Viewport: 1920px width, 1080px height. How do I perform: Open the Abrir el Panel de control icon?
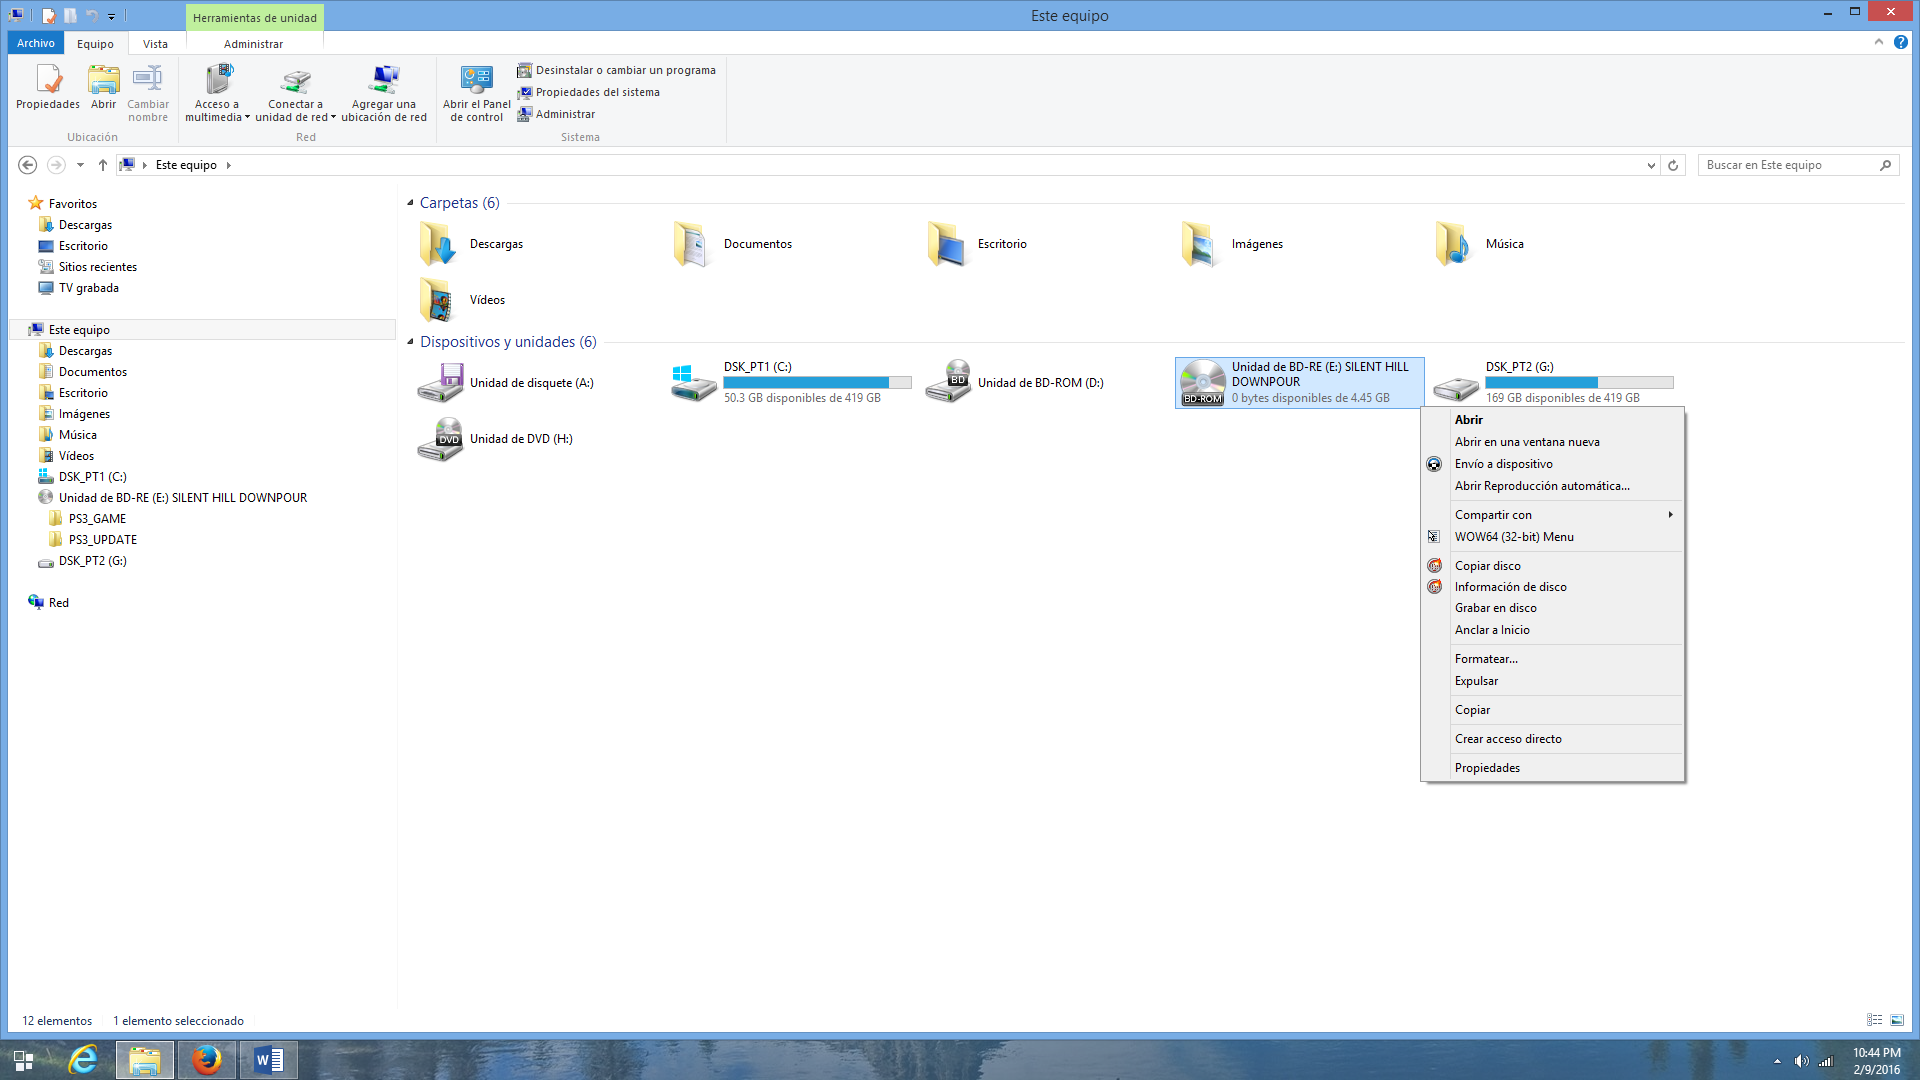(x=476, y=80)
